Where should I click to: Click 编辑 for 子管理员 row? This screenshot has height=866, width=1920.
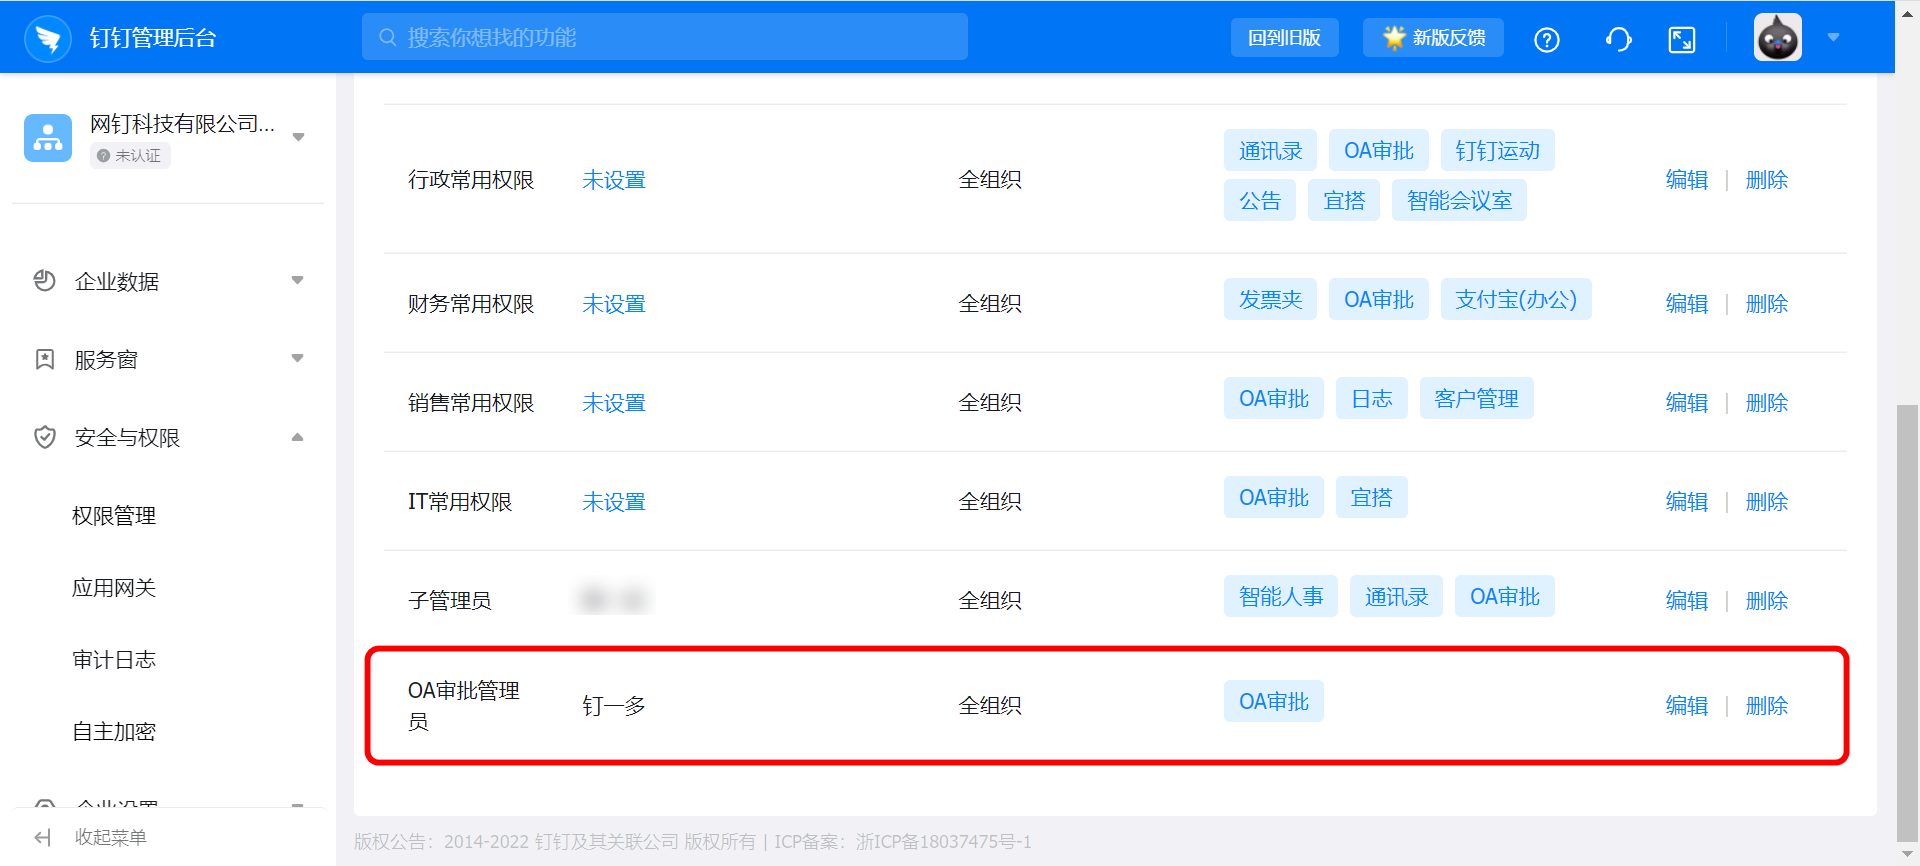pos(1687,601)
